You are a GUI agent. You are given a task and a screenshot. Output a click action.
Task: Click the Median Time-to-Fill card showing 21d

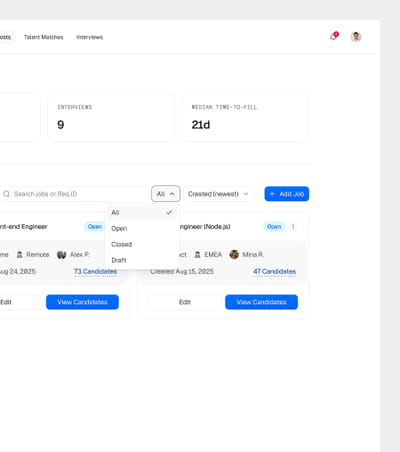click(245, 118)
